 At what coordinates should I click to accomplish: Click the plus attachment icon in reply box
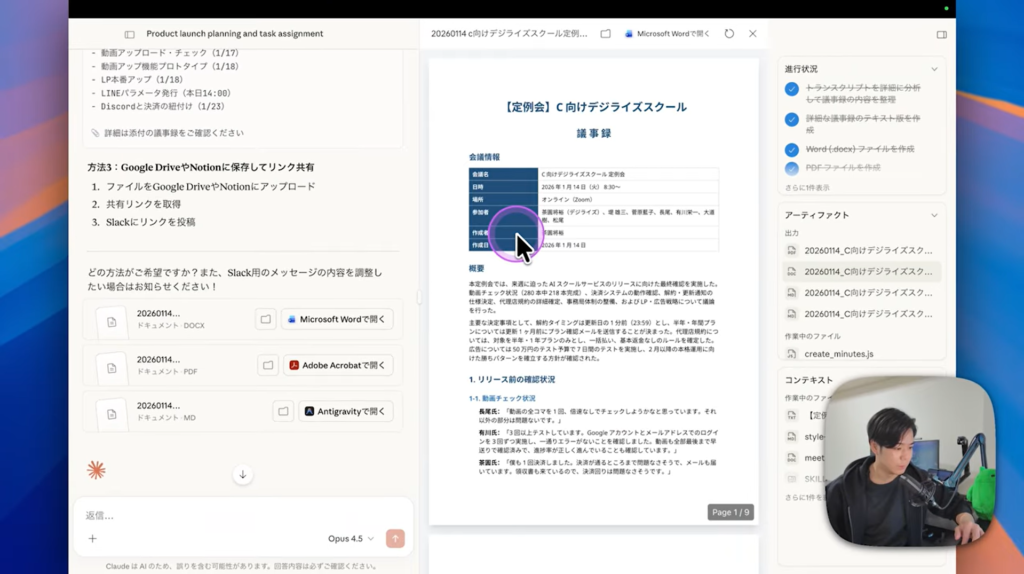92,538
